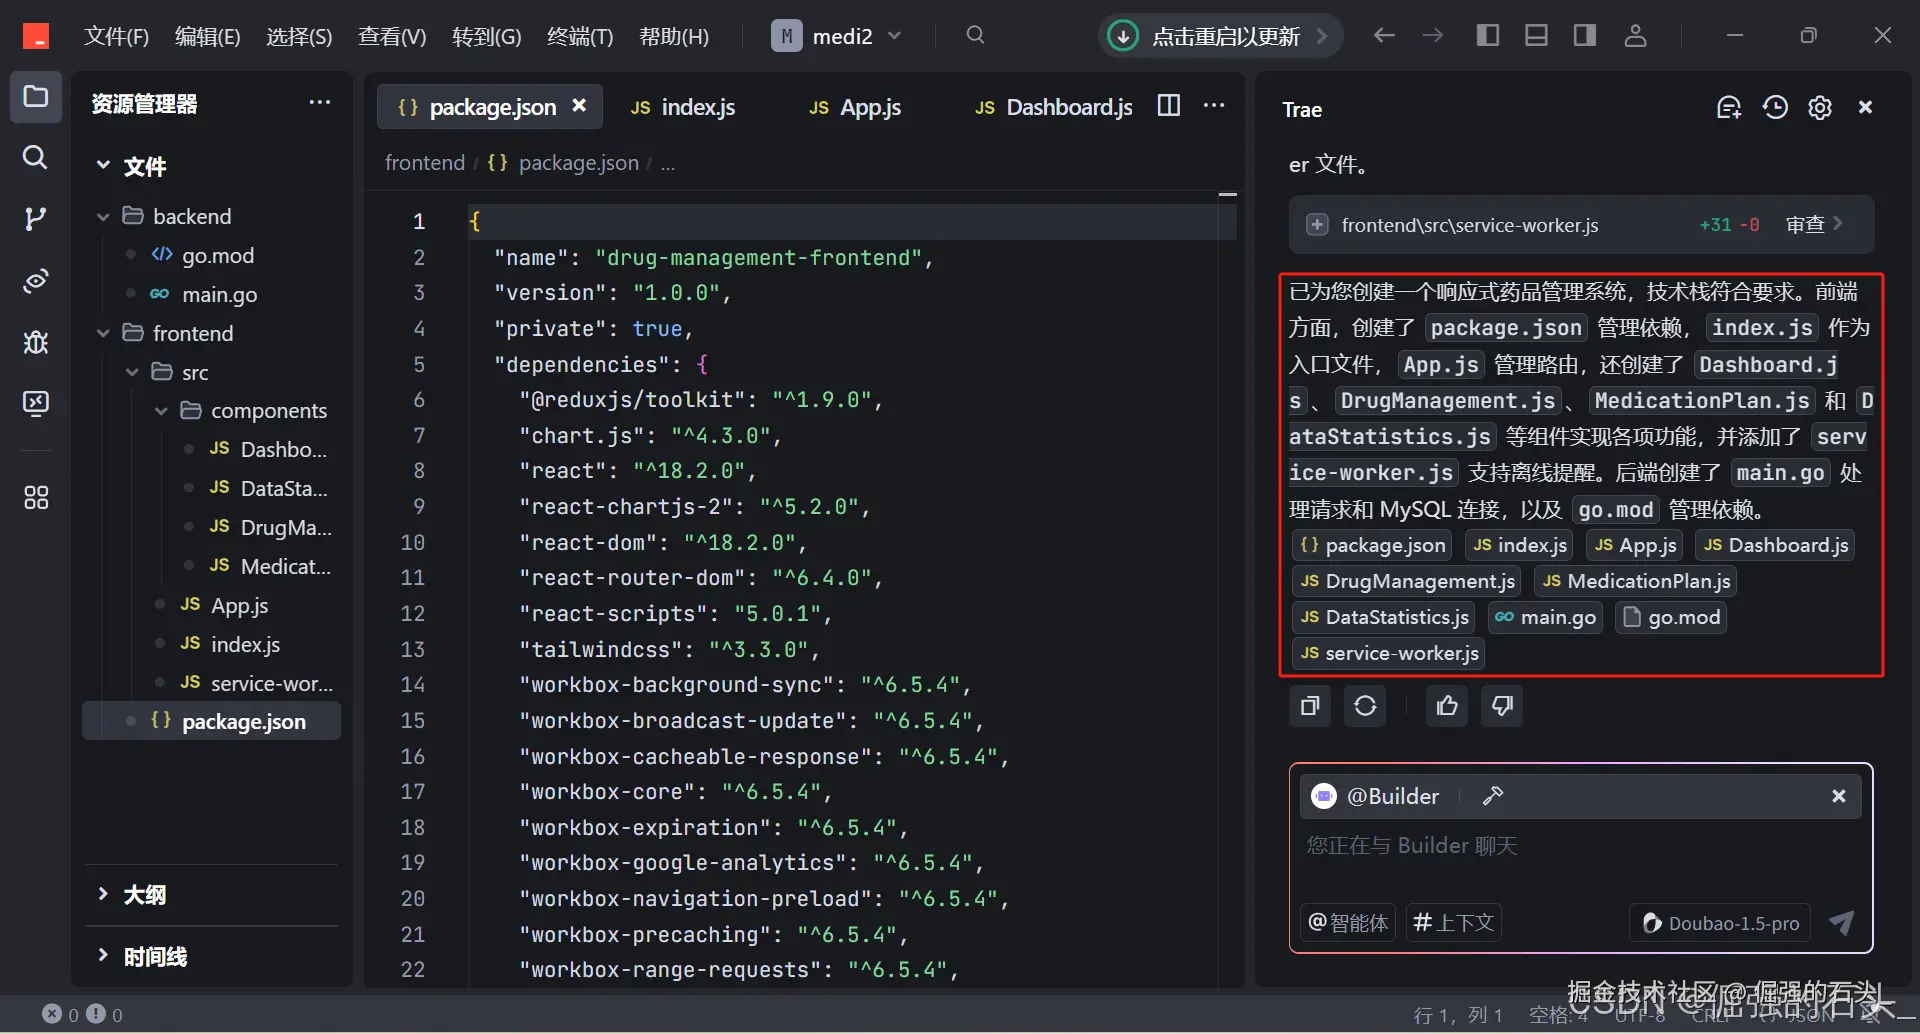The image size is (1920, 1034).
Task: Click the thumbs-down feedback icon
Action: coord(1502,706)
